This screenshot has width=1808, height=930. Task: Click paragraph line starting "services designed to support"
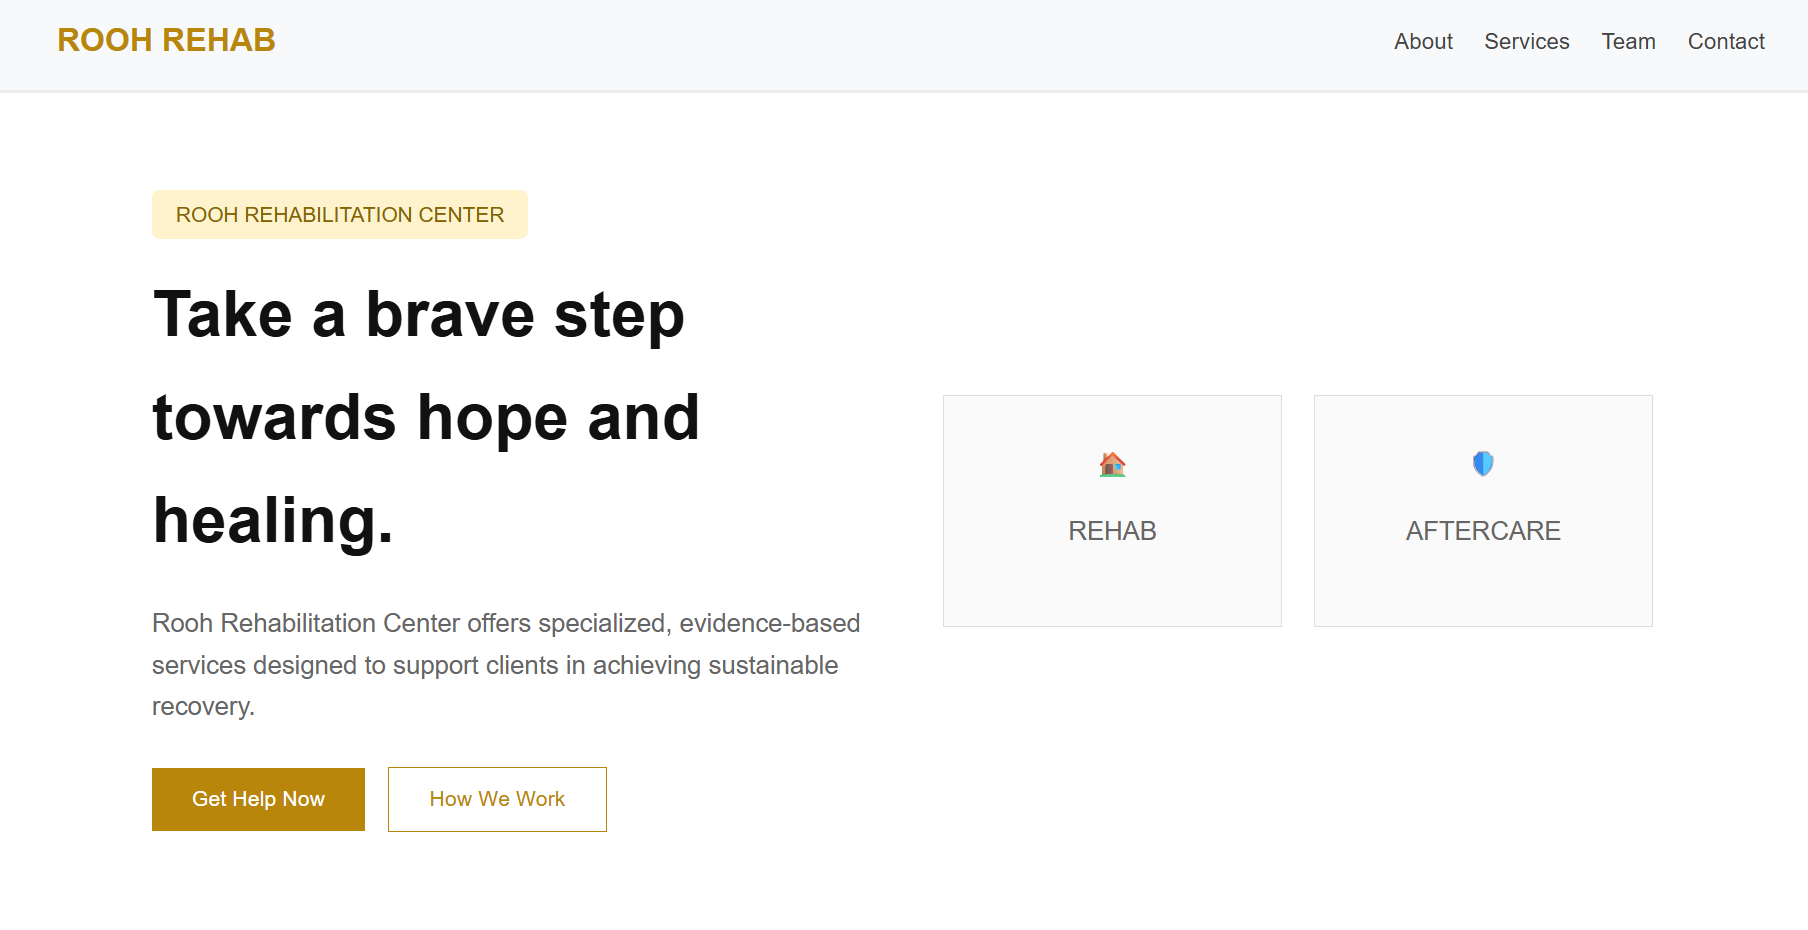[x=495, y=665]
